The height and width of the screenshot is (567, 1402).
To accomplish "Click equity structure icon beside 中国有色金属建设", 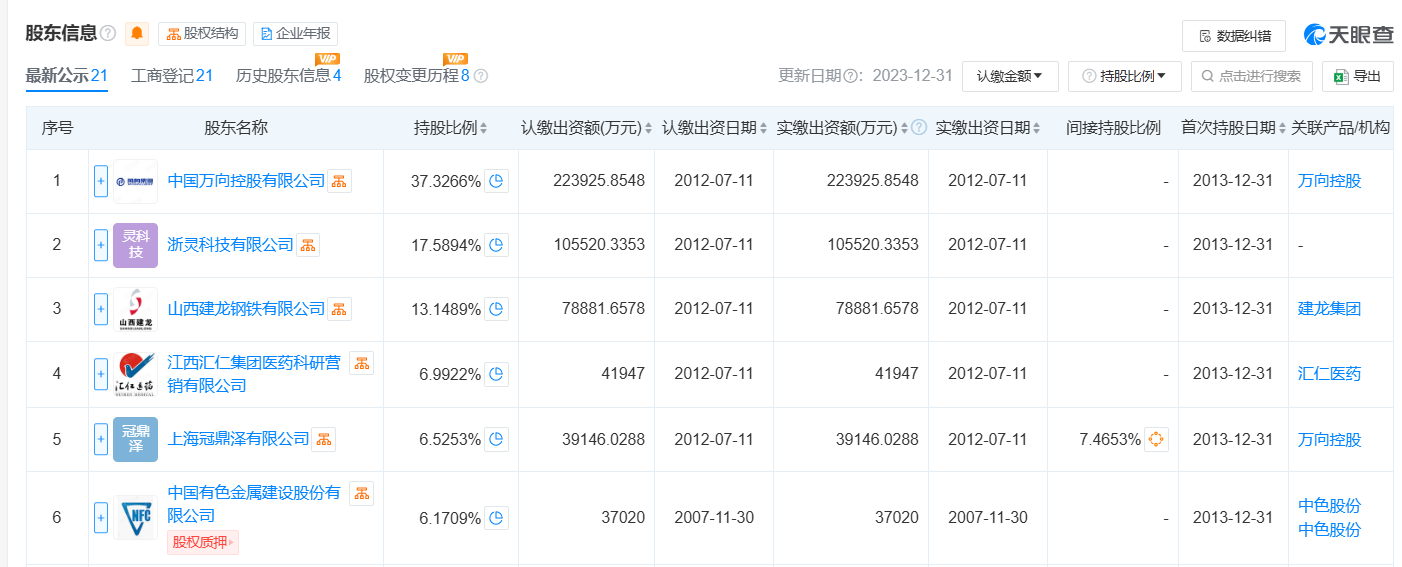I will [x=361, y=493].
